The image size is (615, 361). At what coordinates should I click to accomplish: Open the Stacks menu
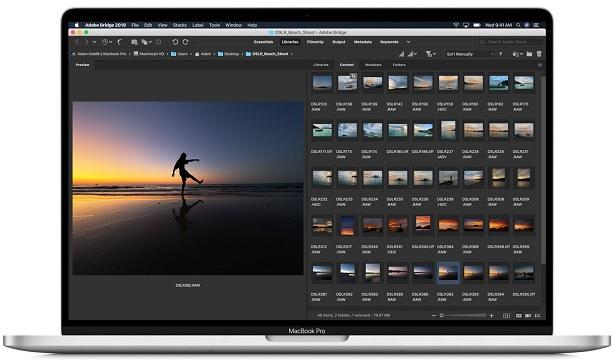(180, 25)
